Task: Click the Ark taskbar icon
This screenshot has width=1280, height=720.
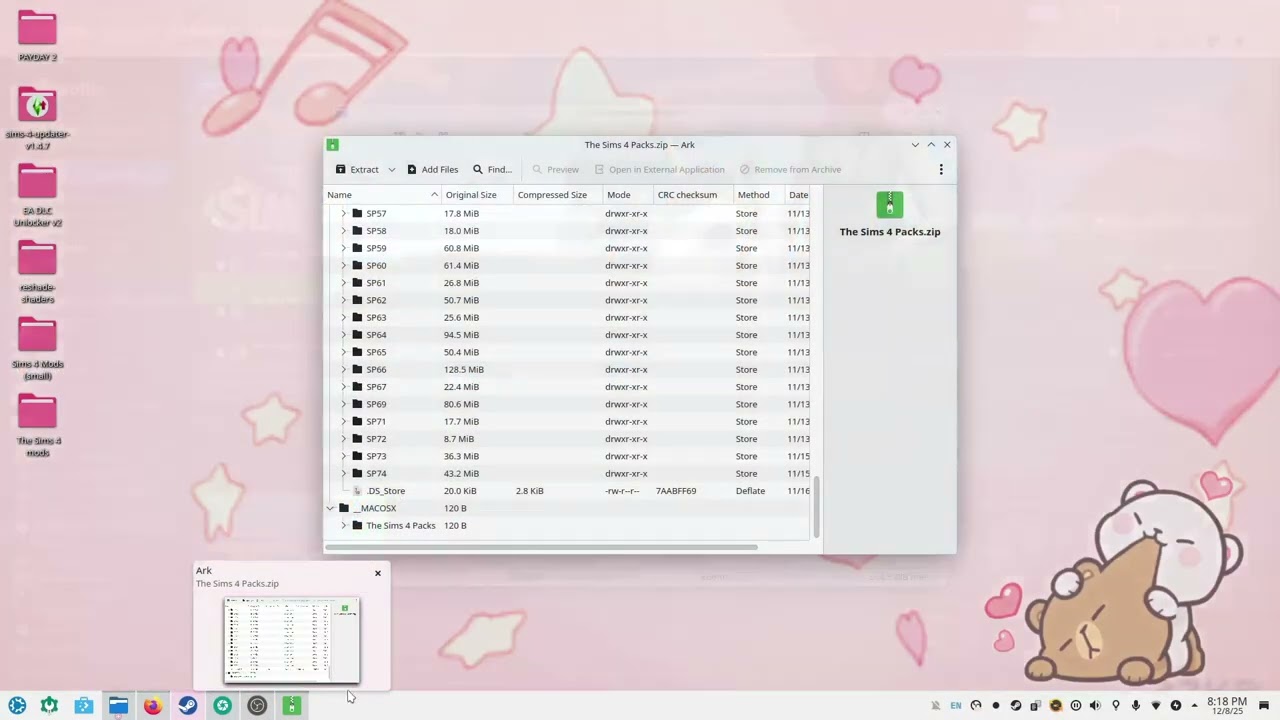Action: pyautogui.click(x=291, y=706)
